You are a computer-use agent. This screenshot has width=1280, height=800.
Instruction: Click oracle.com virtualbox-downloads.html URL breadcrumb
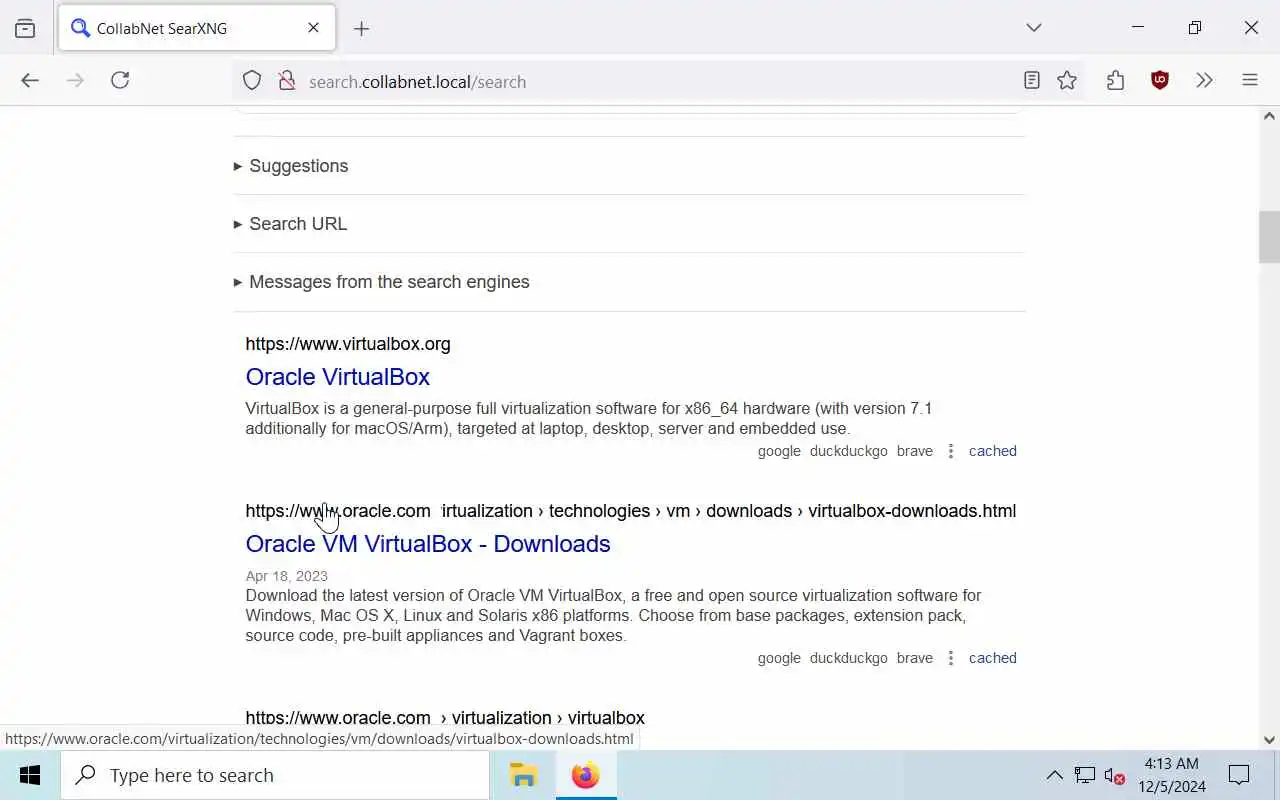[x=631, y=511]
